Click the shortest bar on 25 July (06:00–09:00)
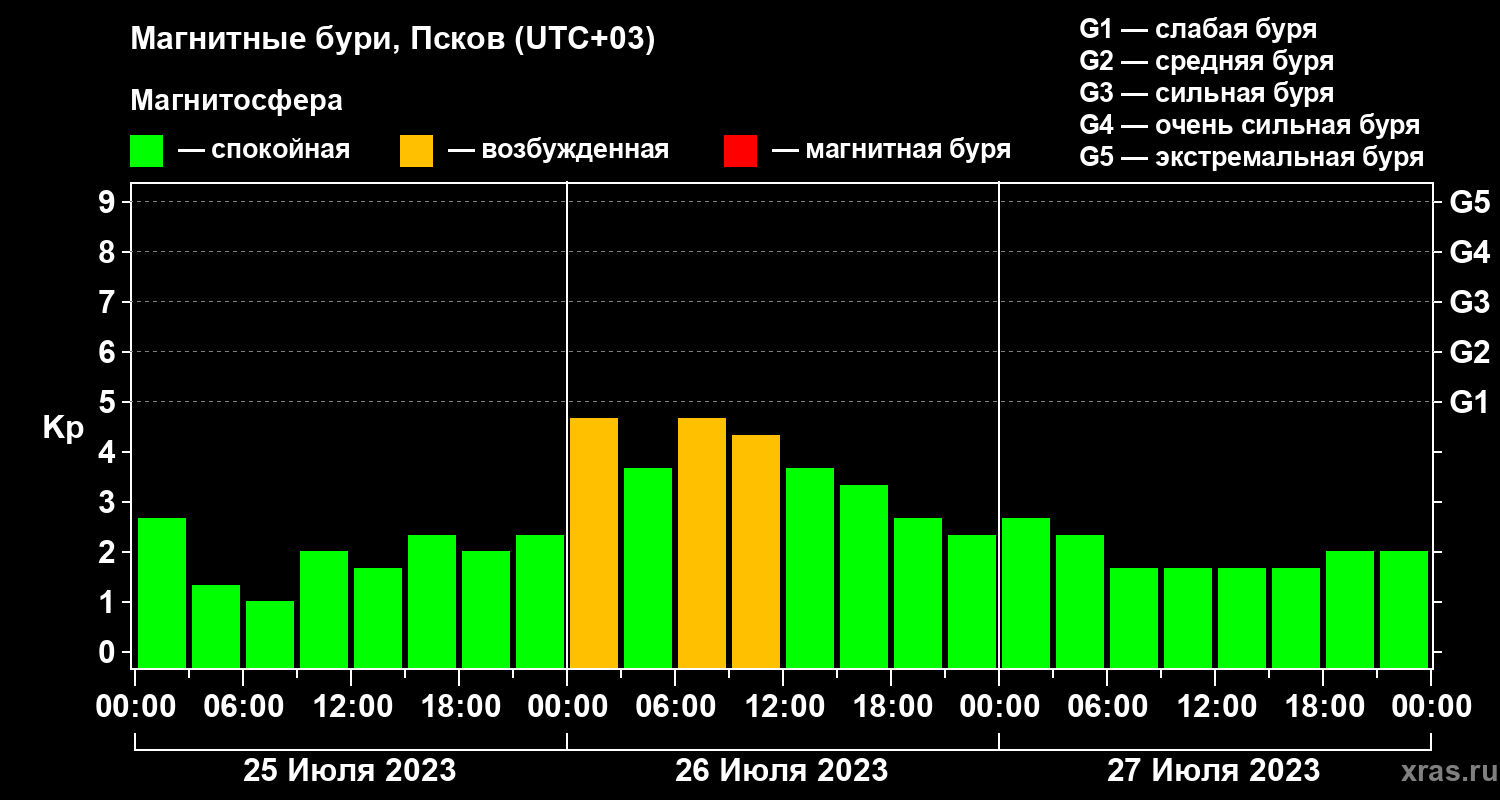 click(x=270, y=634)
